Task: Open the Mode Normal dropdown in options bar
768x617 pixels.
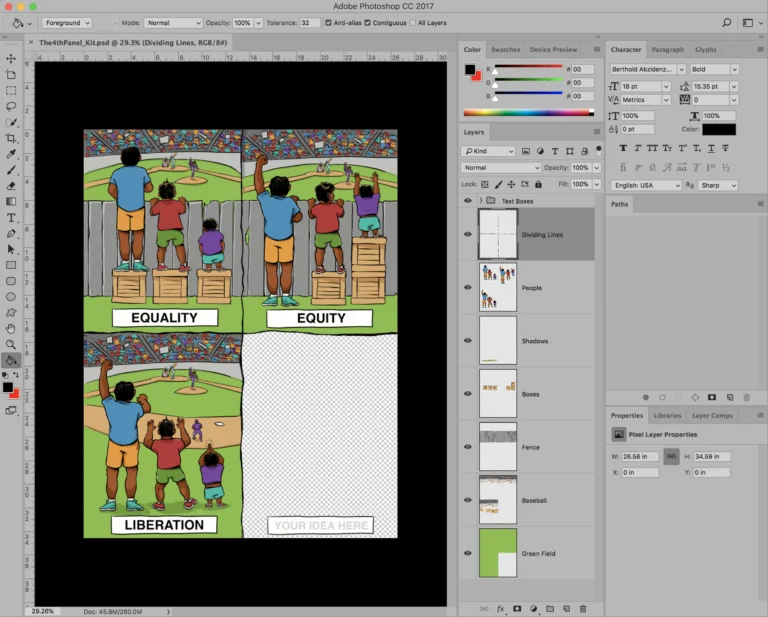Action: coord(173,23)
